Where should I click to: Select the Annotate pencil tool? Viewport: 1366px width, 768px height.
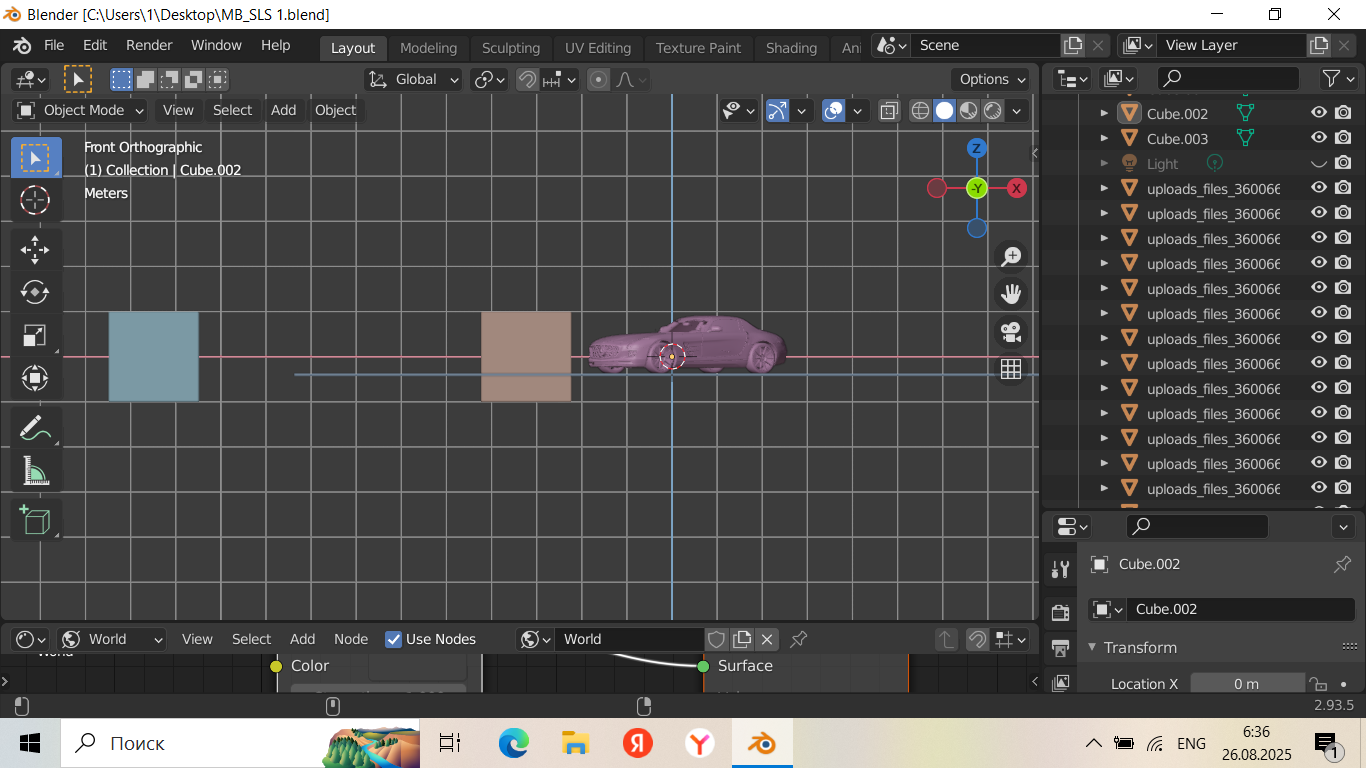35,428
